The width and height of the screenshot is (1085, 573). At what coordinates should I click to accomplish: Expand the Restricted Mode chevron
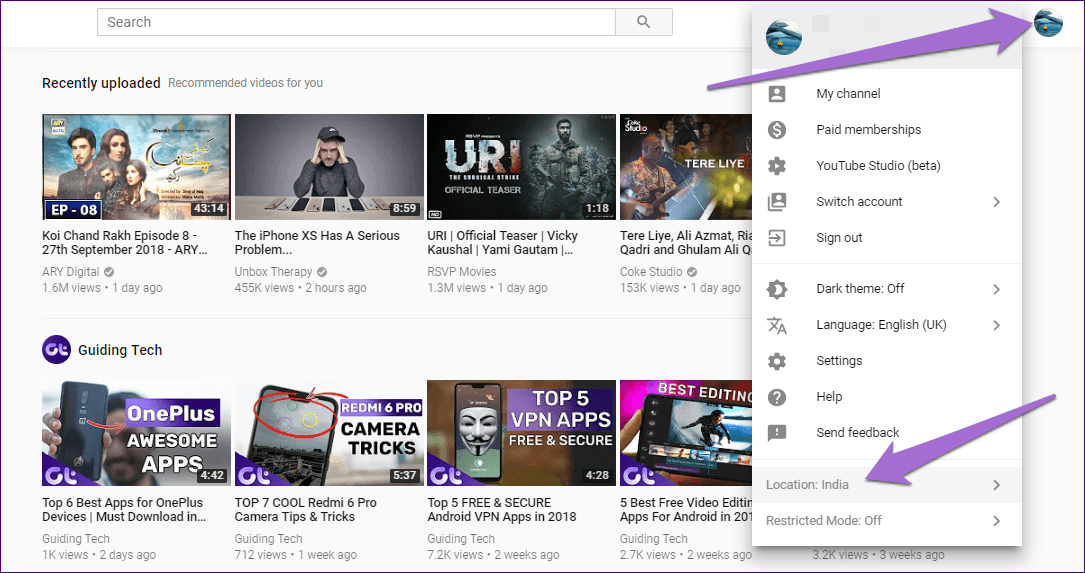[996, 520]
